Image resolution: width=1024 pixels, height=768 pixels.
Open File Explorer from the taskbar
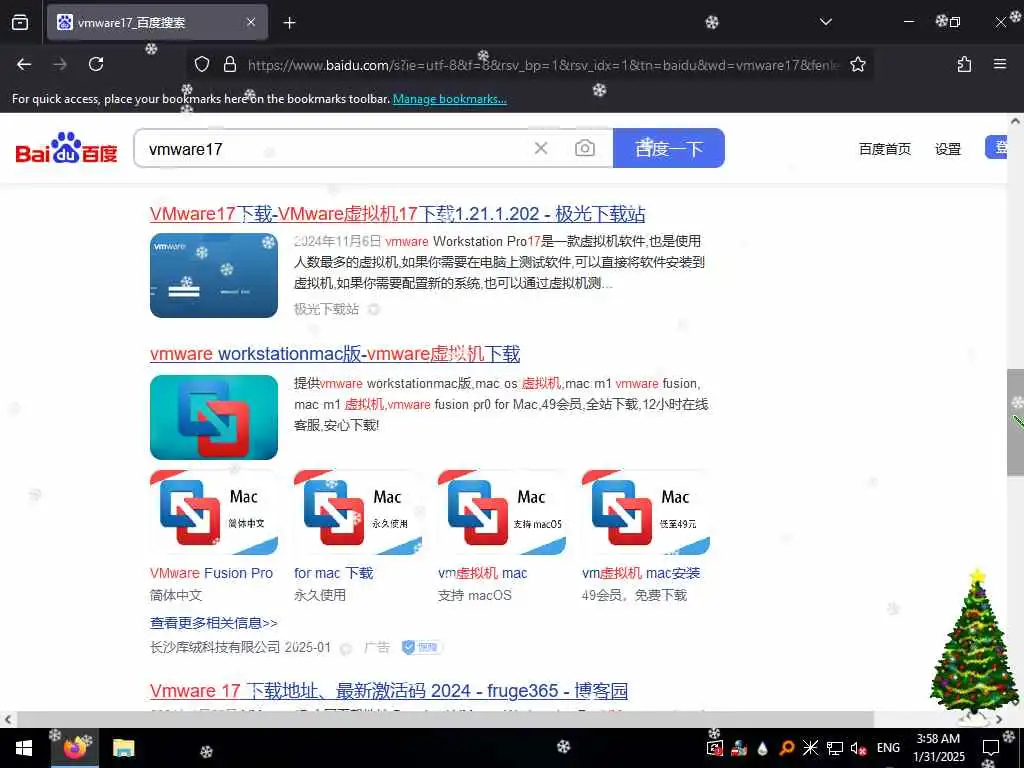(123, 748)
